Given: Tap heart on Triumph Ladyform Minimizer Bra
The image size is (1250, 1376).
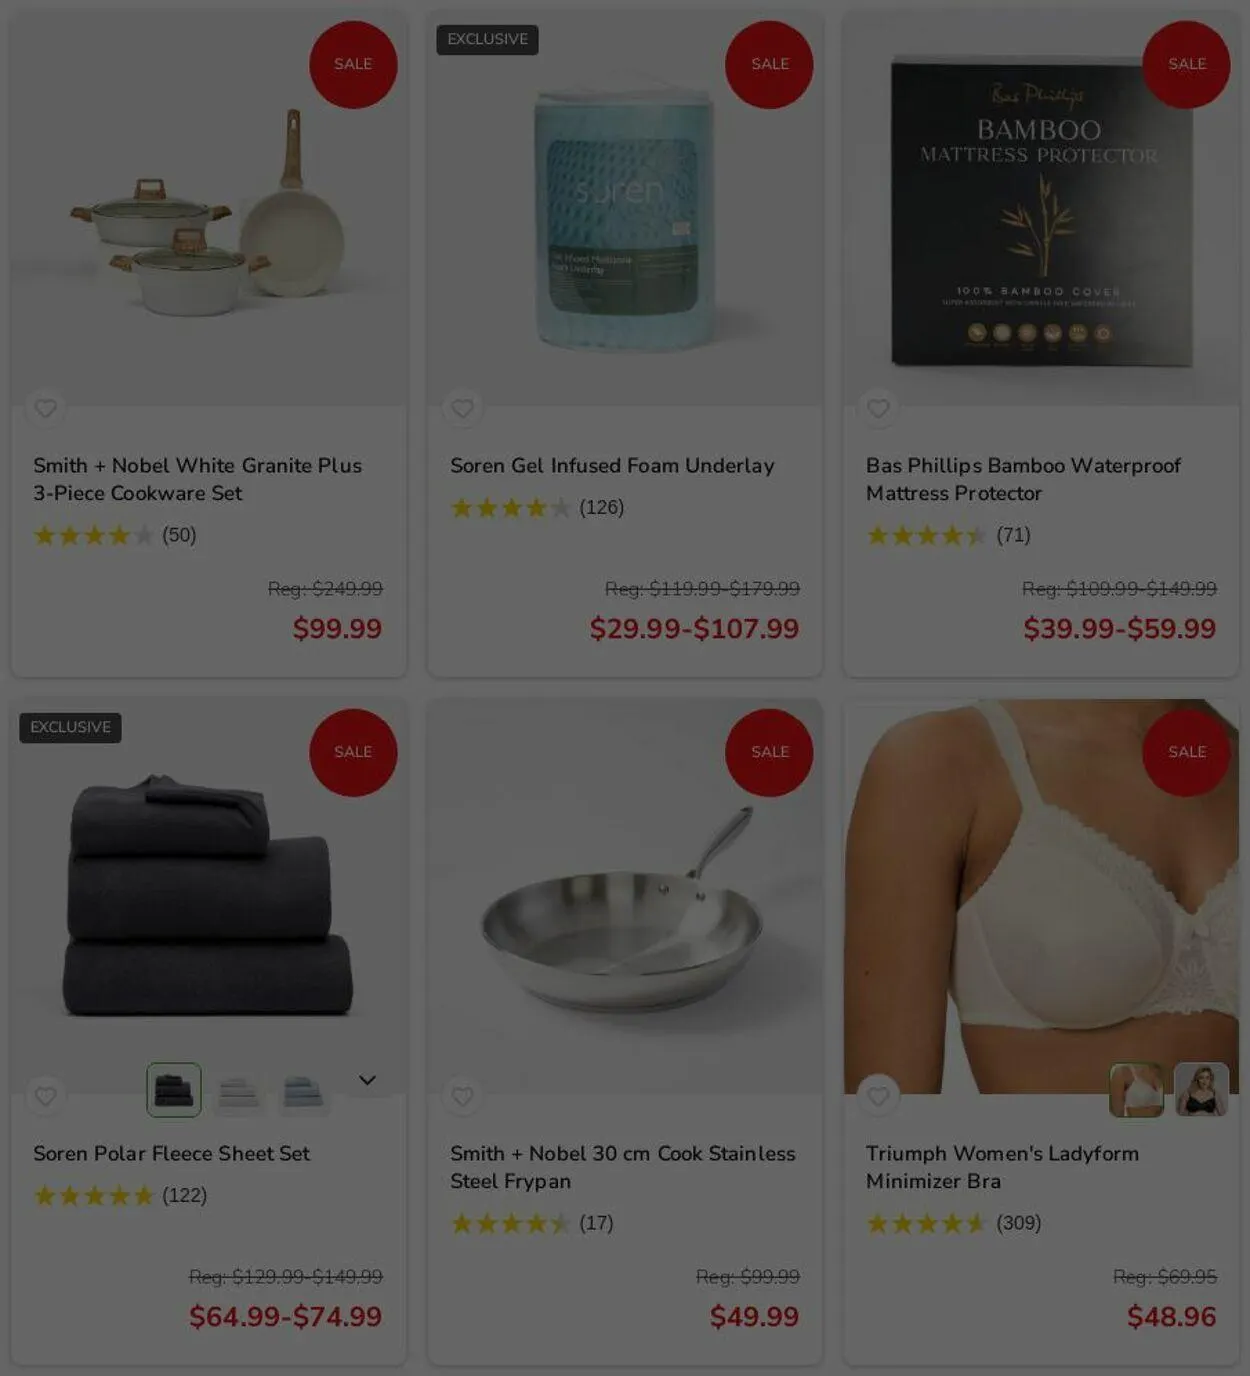Looking at the screenshot, I should tap(878, 1096).
